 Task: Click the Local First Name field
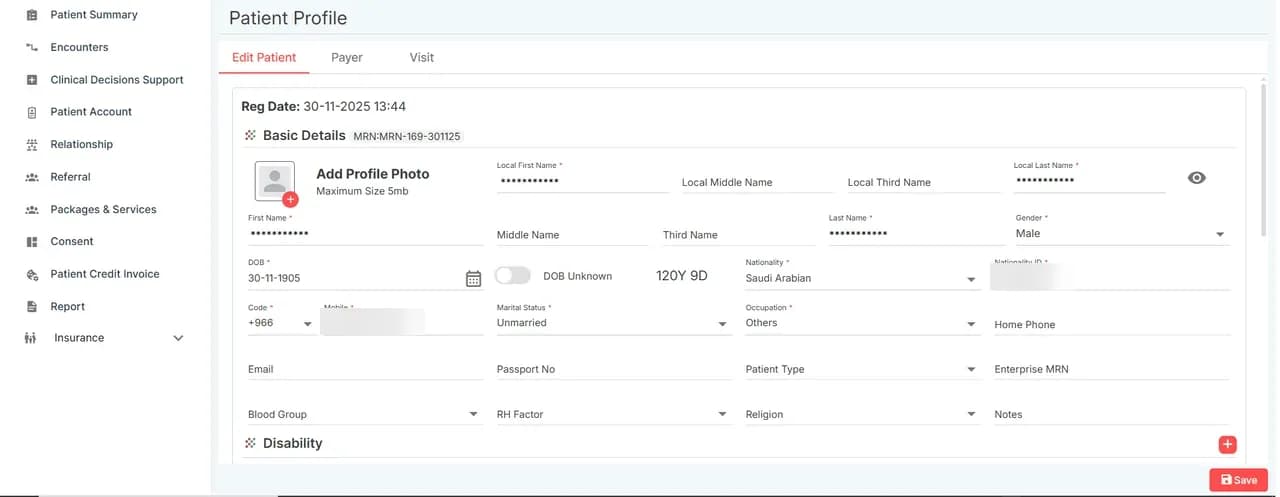pyautogui.click(x=582, y=181)
